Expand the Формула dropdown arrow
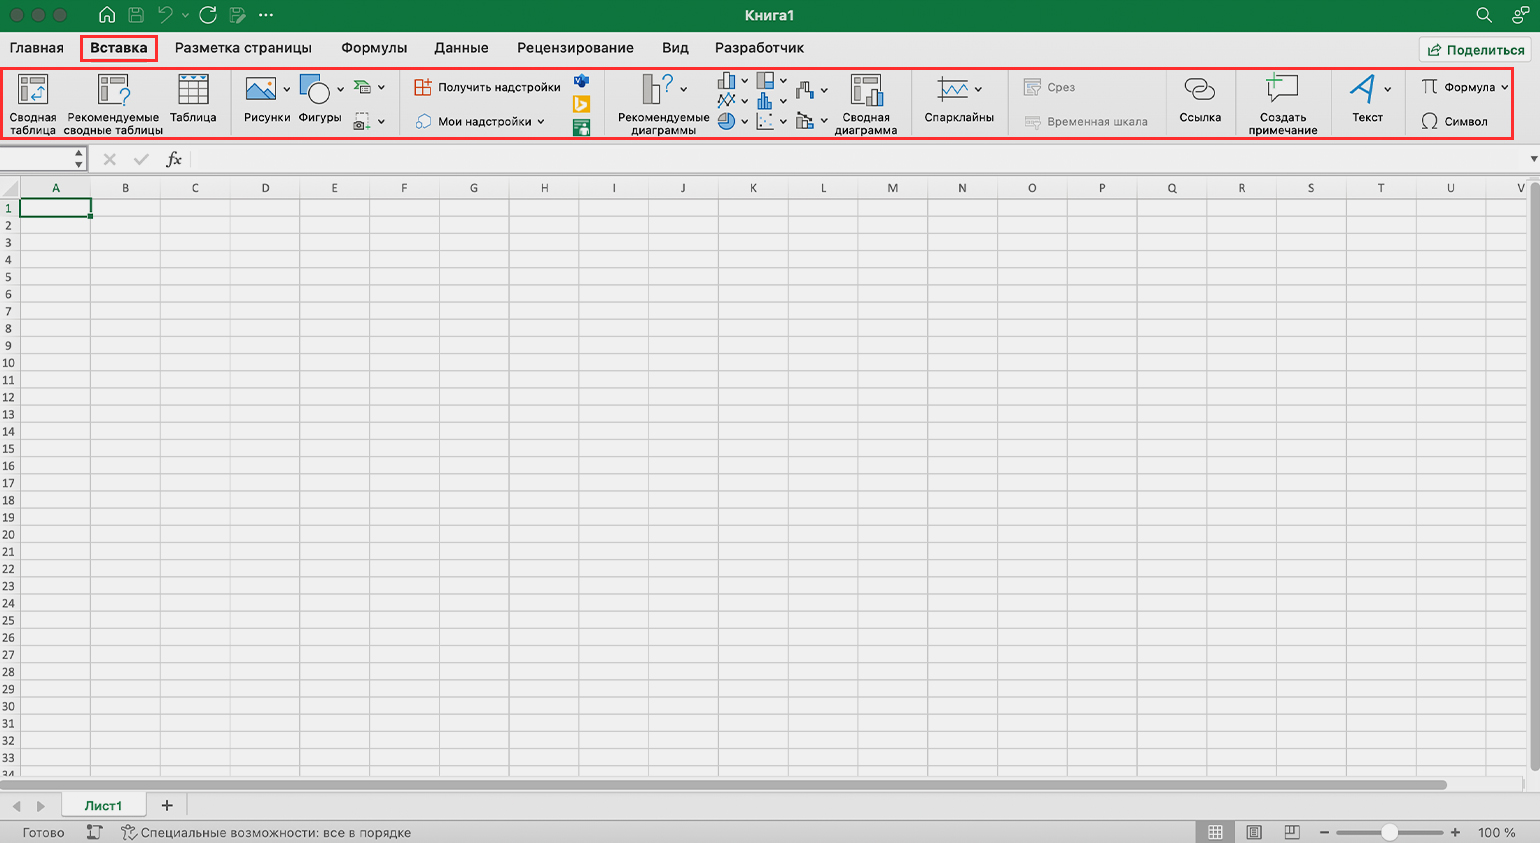Viewport: 1540px width, 843px height. coord(1504,87)
